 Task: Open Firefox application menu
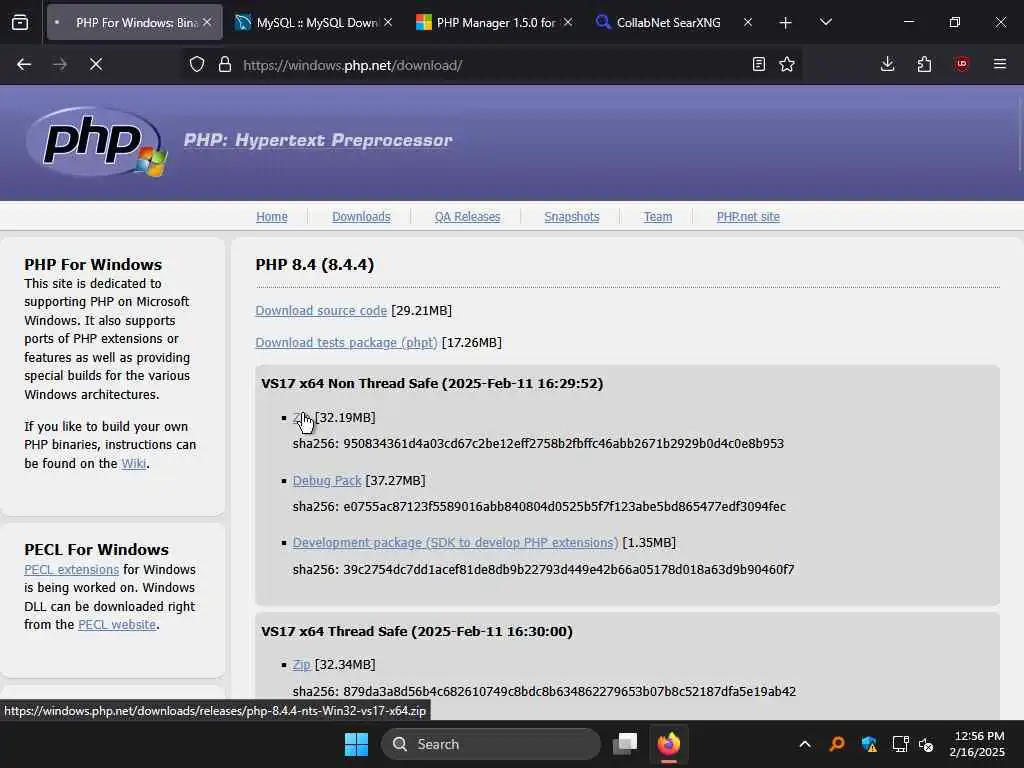pyautogui.click(x=1000, y=64)
